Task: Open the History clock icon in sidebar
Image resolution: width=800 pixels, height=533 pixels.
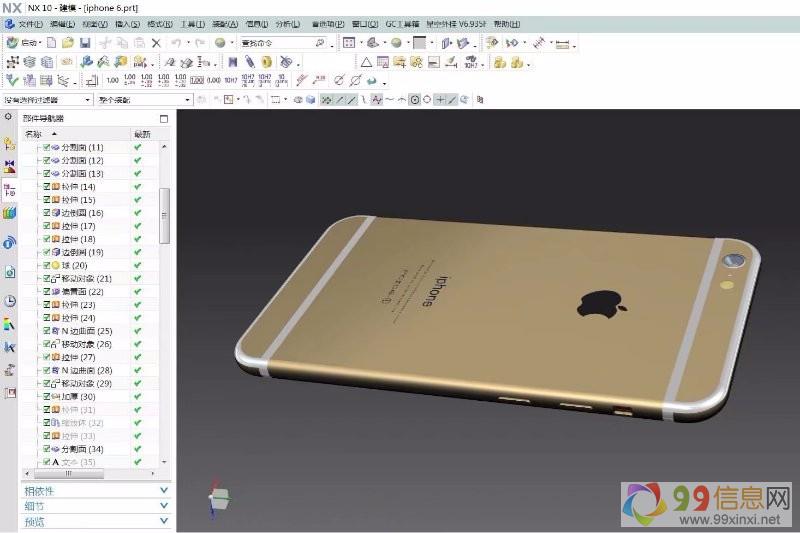Action: click(x=10, y=301)
